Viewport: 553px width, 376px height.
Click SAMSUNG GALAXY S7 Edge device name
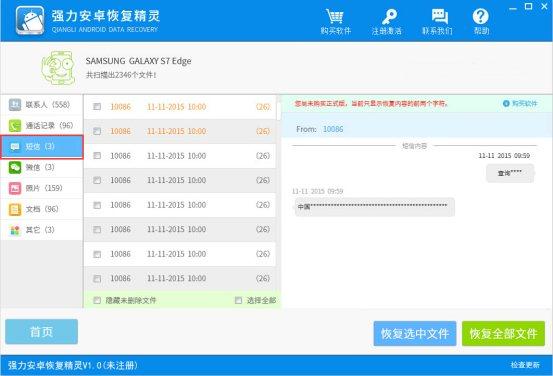pos(138,61)
